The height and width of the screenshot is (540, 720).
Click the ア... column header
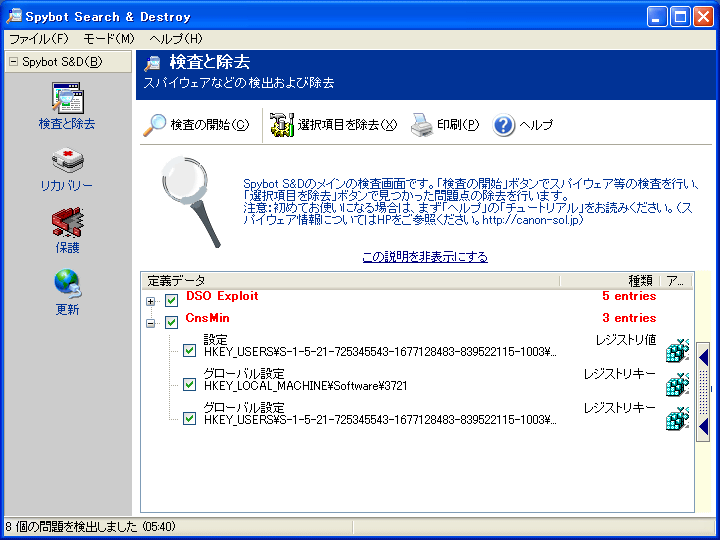pyautogui.click(x=675, y=281)
